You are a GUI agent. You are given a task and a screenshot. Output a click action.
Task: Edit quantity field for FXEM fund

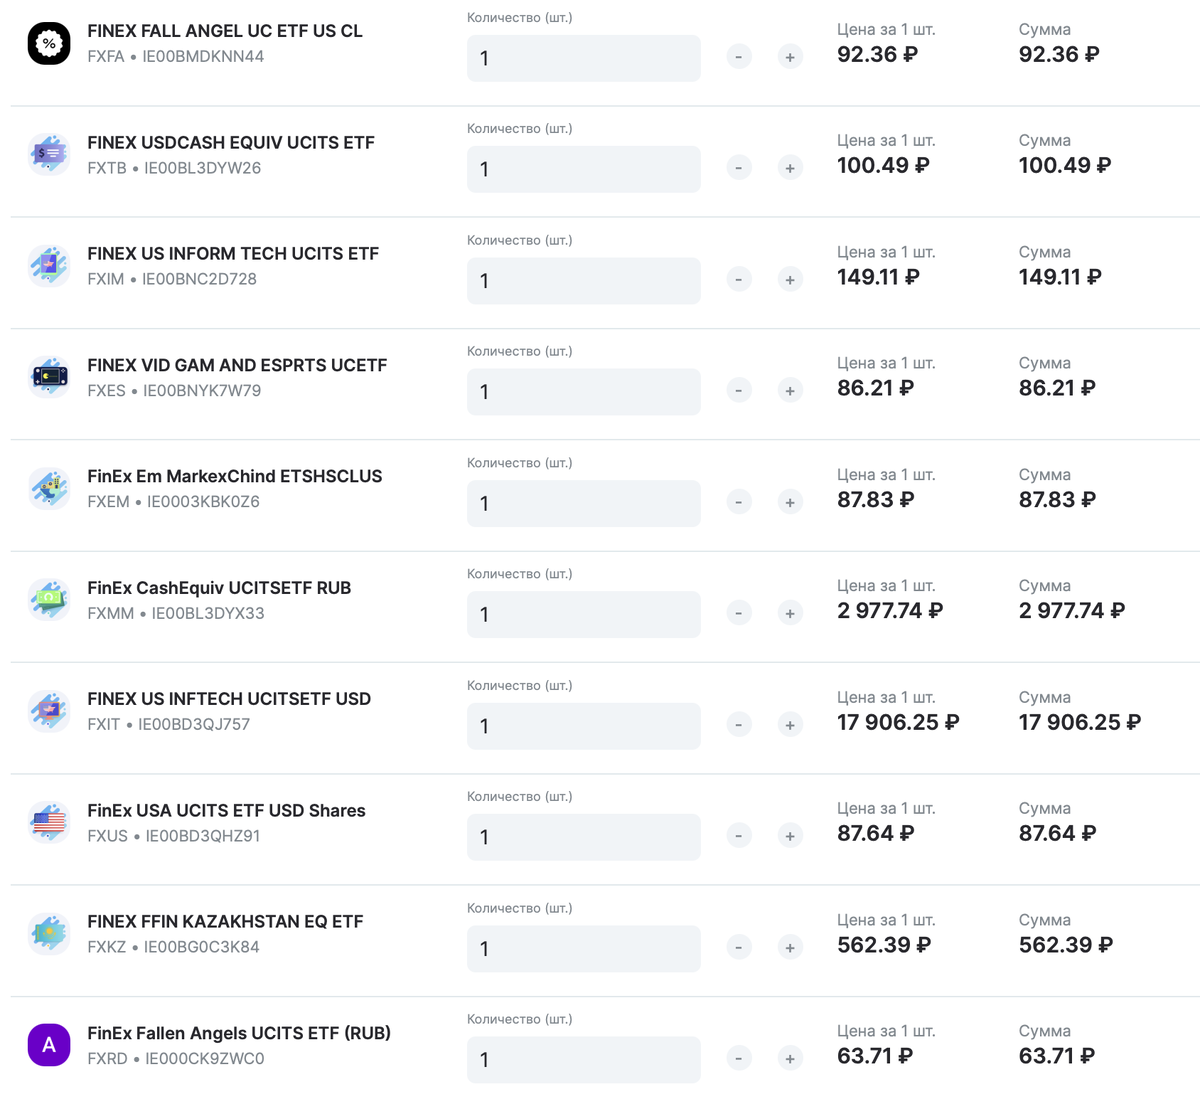pos(583,503)
